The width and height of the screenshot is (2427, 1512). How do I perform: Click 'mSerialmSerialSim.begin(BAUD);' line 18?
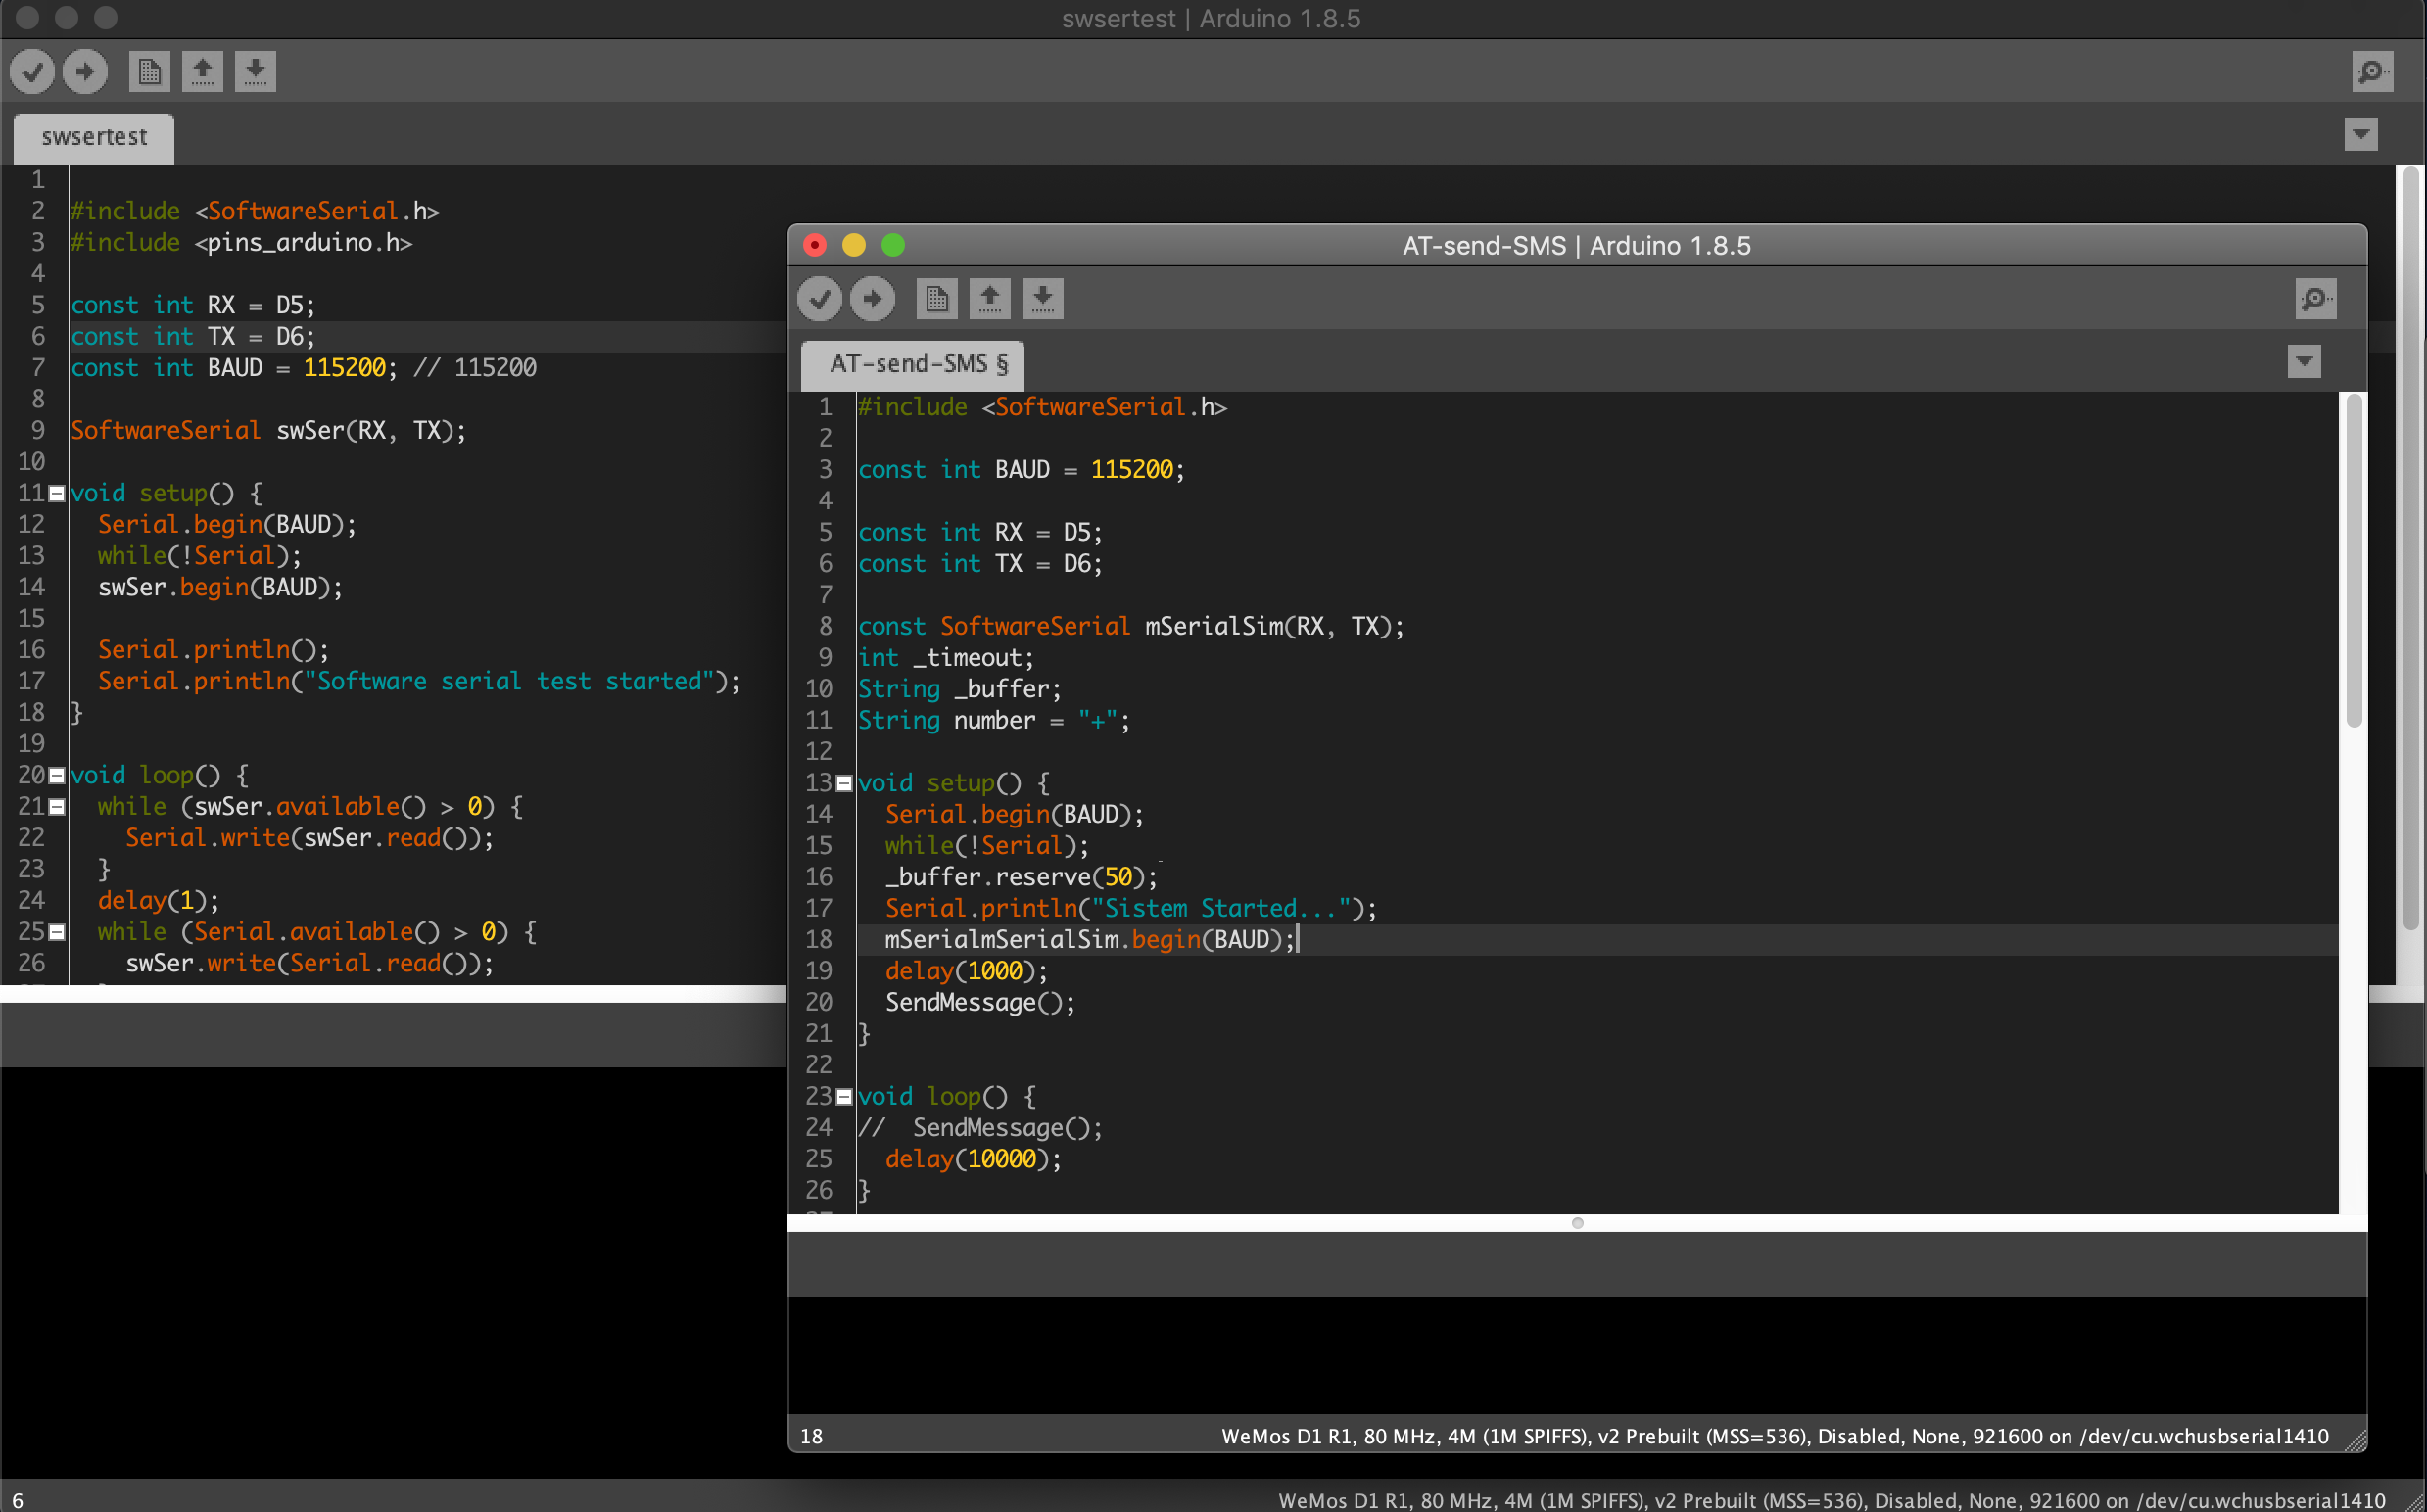[x=1090, y=940]
